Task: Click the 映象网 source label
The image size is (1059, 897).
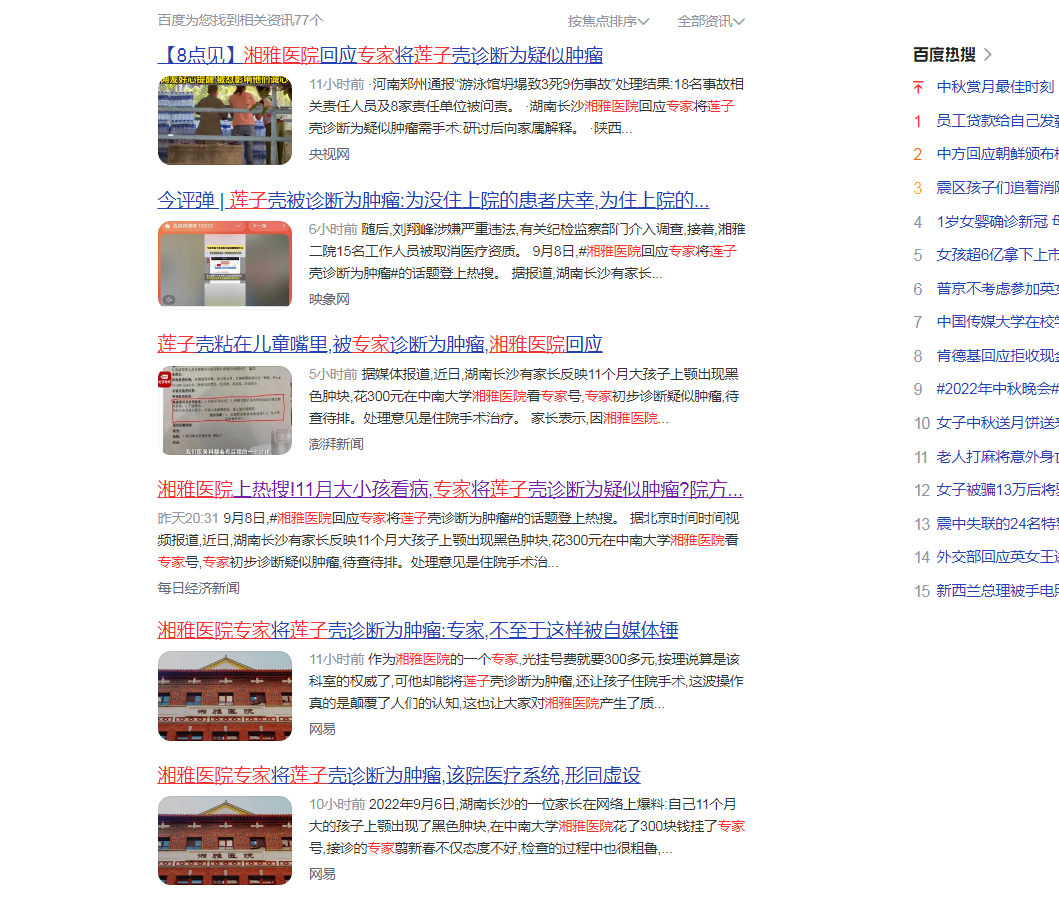Action: click(329, 299)
